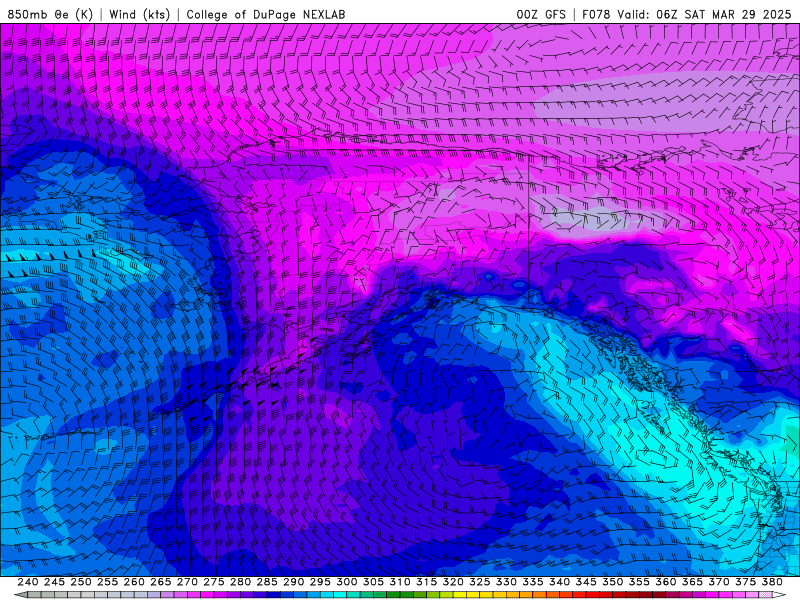Click the "Wind (kts)" header label

pos(139,14)
